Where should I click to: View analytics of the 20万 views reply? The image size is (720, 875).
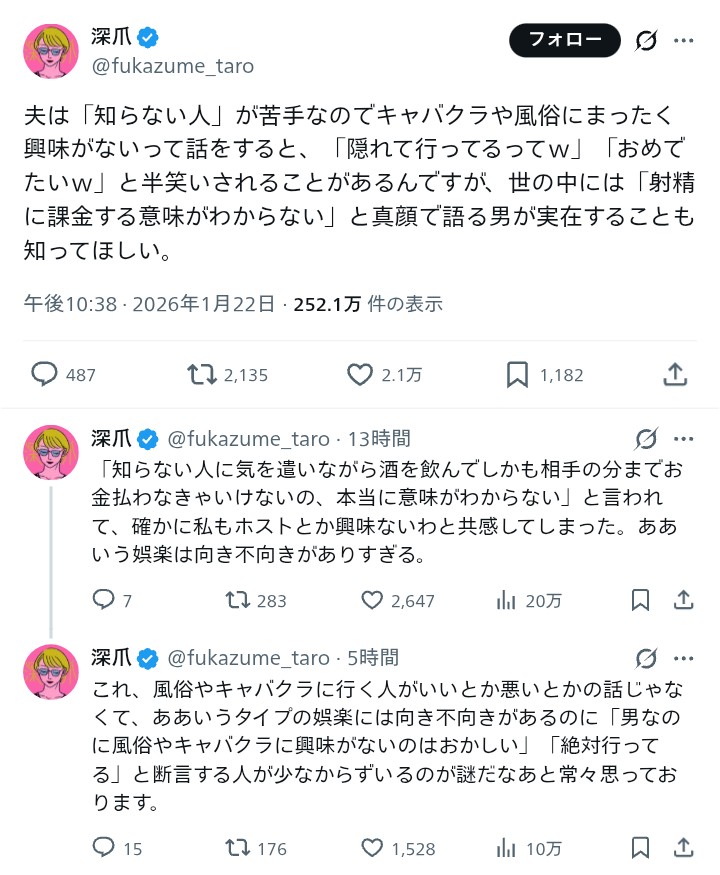(506, 600)
